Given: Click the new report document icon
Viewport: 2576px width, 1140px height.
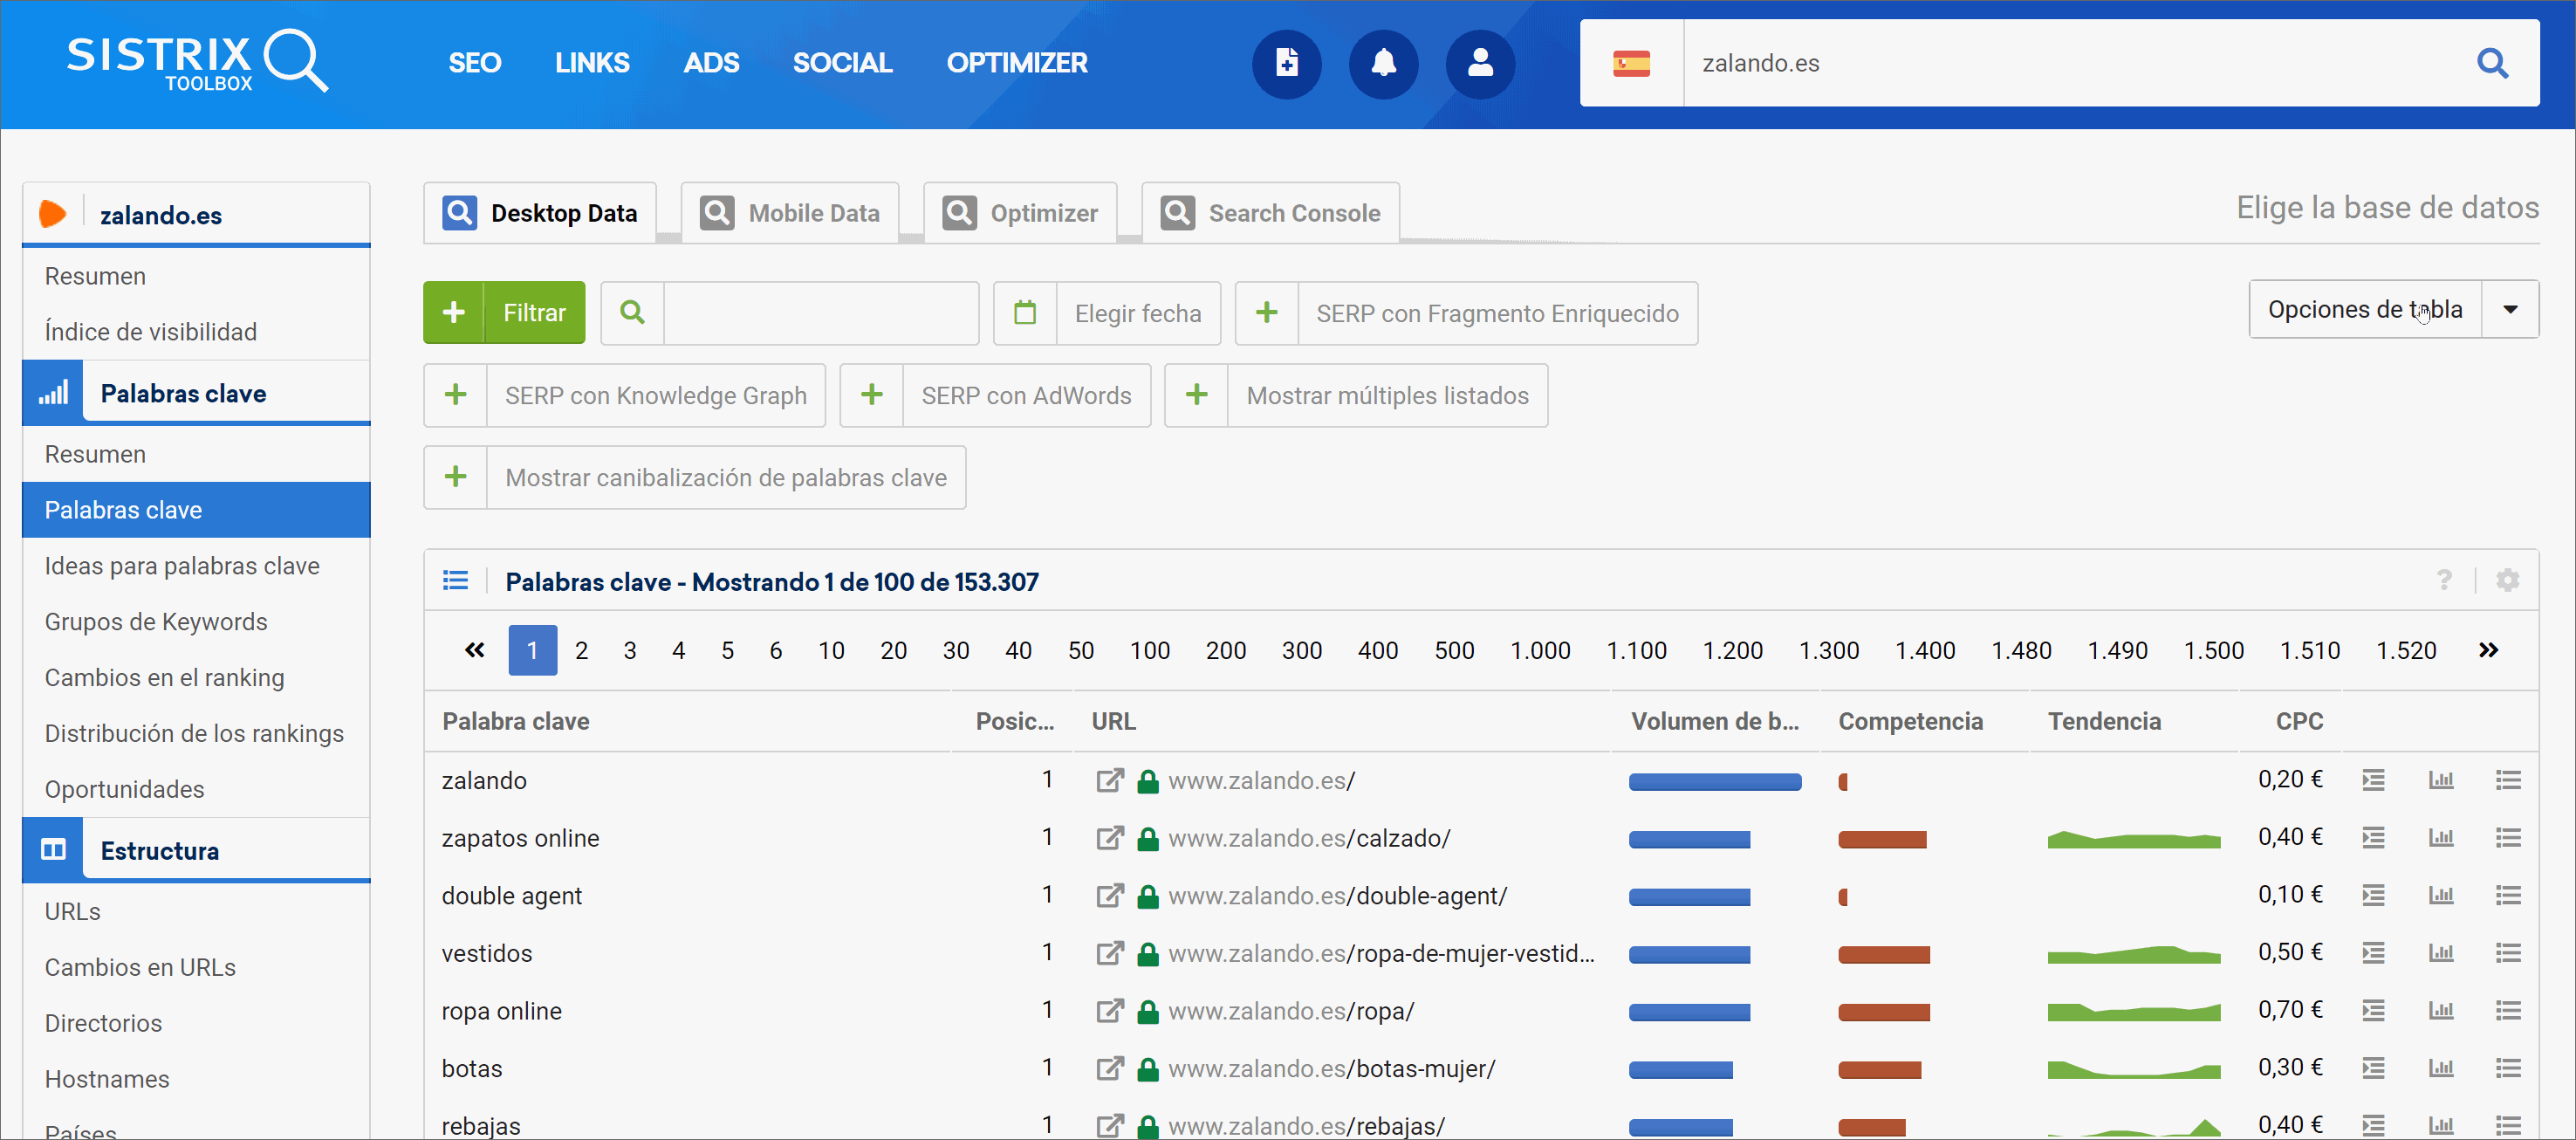Looking at the screenshot, I should [x=1286, y=63].
